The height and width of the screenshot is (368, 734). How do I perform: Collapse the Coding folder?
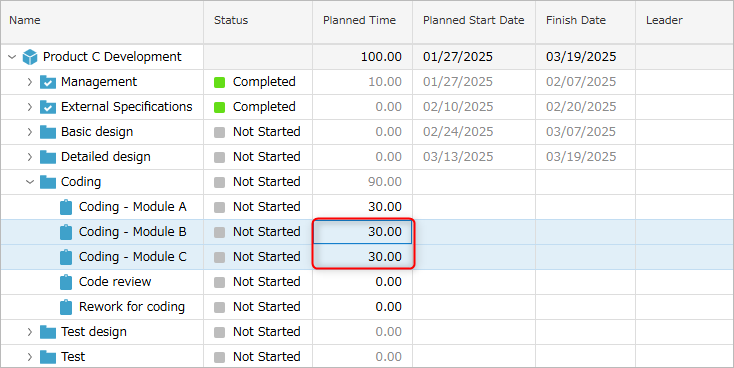30,182
